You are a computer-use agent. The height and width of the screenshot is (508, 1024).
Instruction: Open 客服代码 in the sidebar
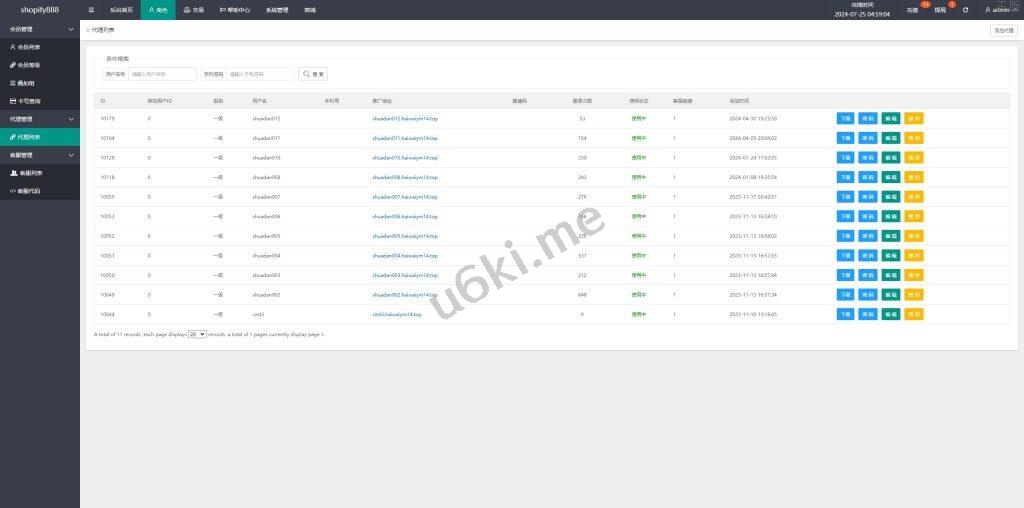(x=30, y=190)
